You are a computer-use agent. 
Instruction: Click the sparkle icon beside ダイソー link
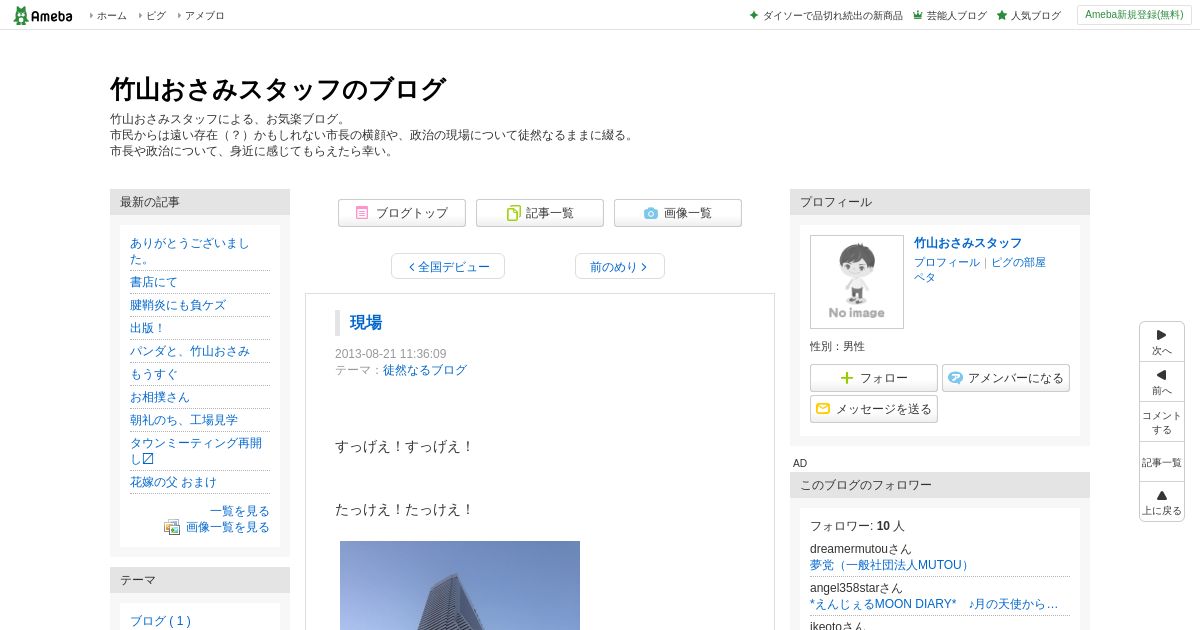(754, 16)
